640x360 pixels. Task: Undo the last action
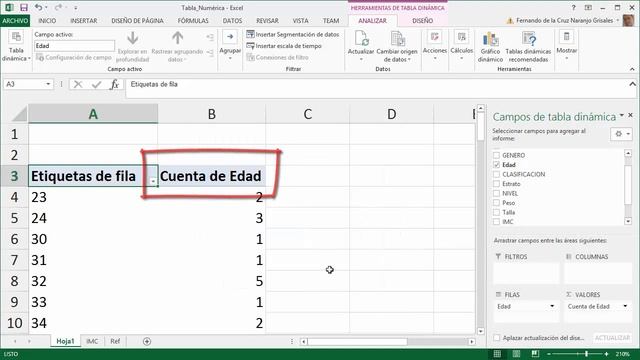click(38, 7)
